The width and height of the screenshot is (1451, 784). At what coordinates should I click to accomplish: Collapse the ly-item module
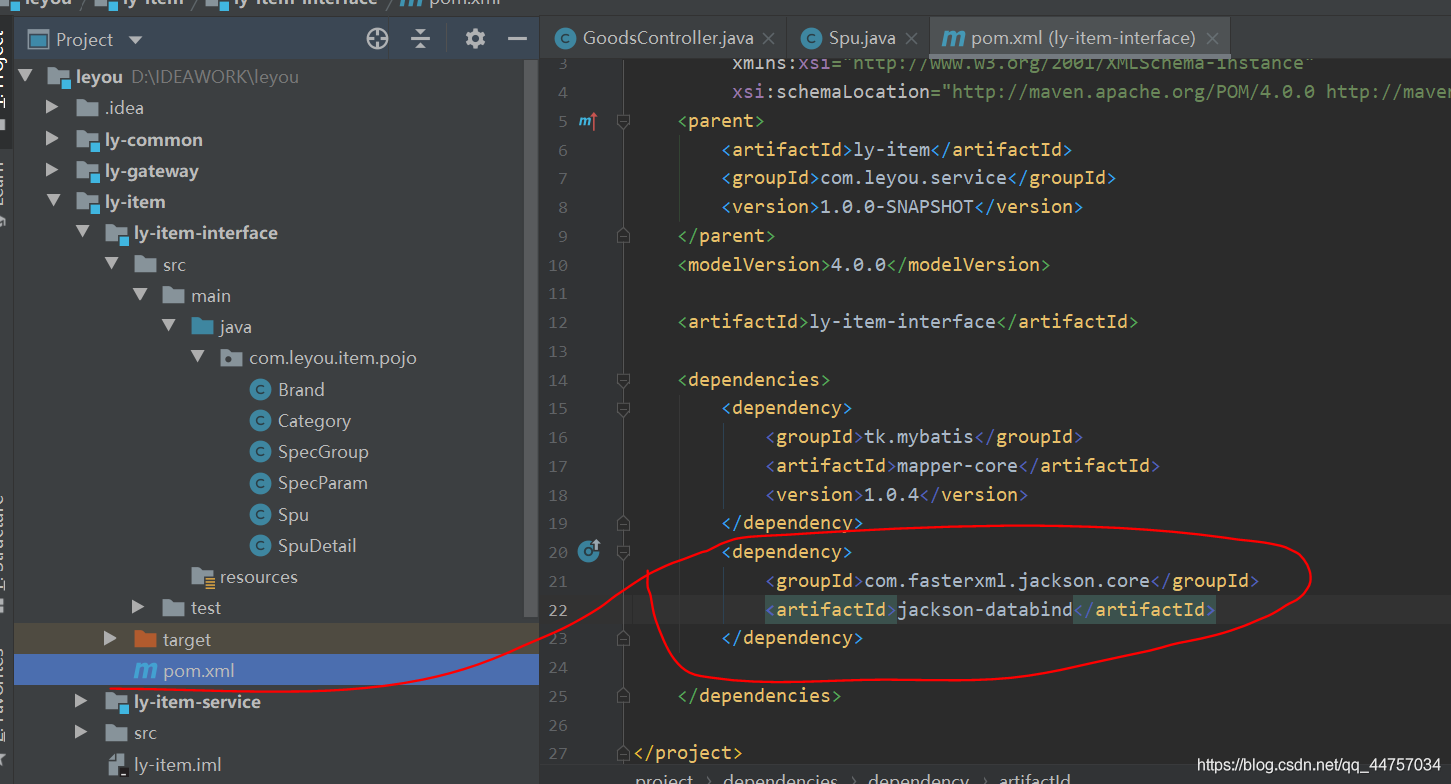click(53, 202)
